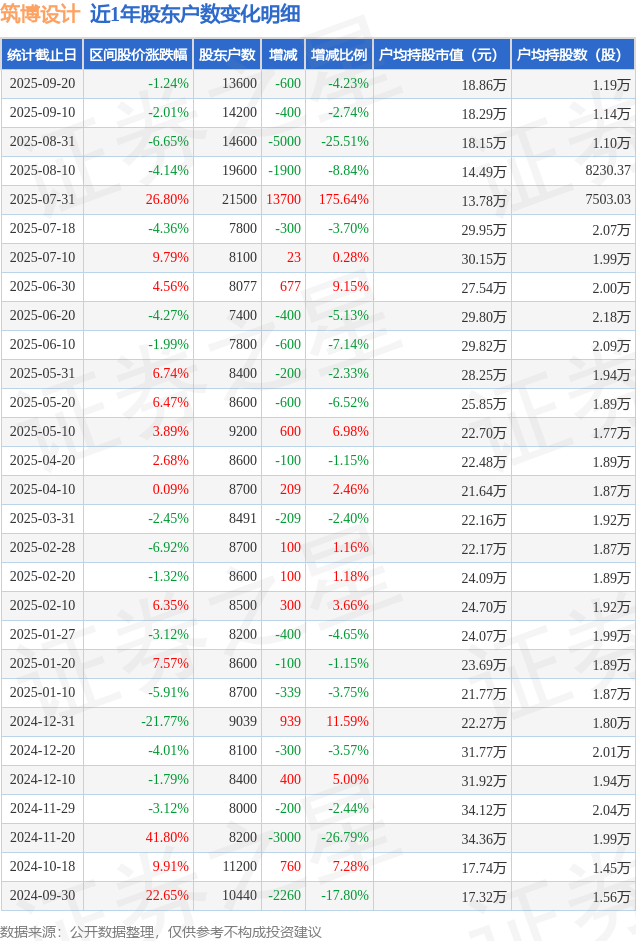636x941 pixels.
Task: Select the -21.77% price change cell
Action: tap(165, 722)
